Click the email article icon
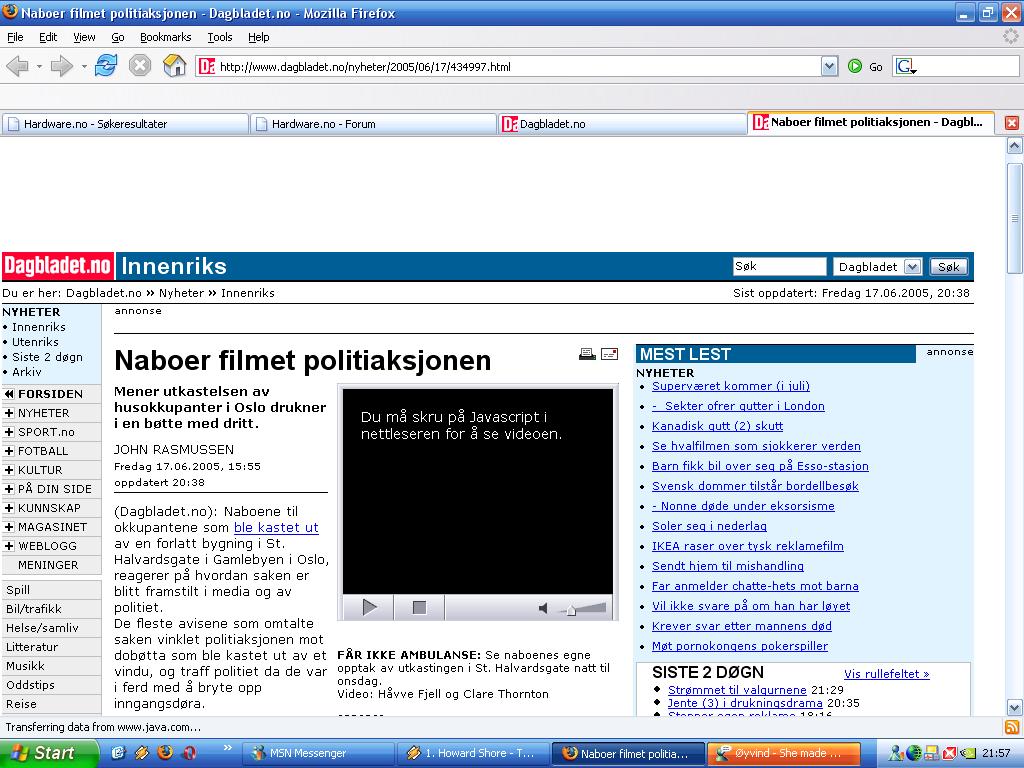The width and height of the screenshot is (1024, 768). (609, 353)
